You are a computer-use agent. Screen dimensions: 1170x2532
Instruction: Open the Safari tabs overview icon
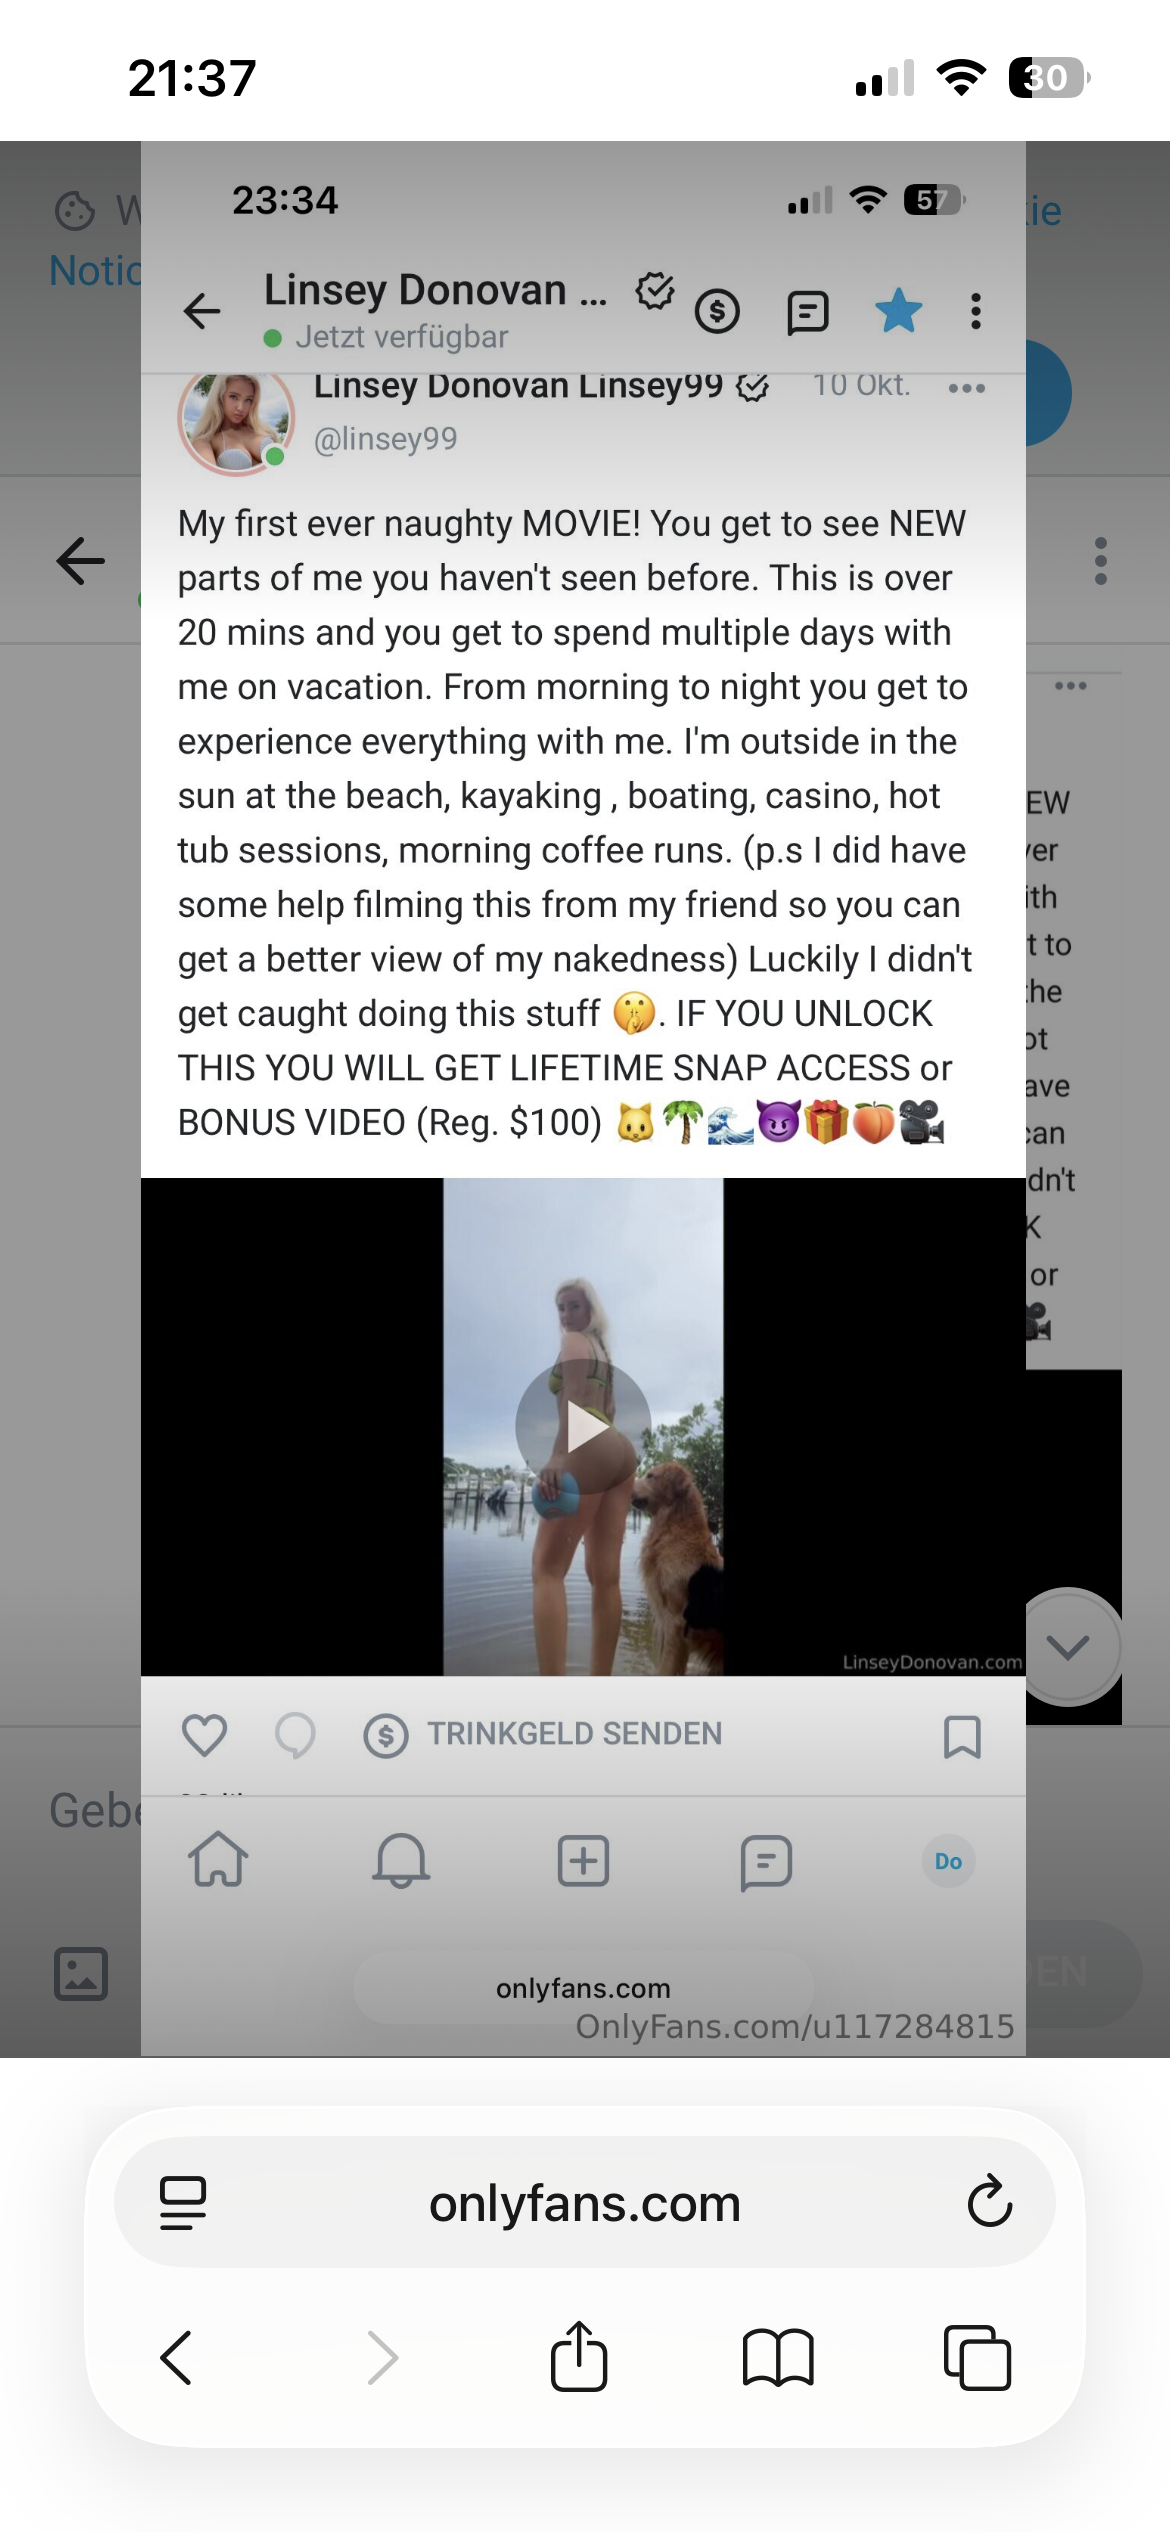point(977,2358)
